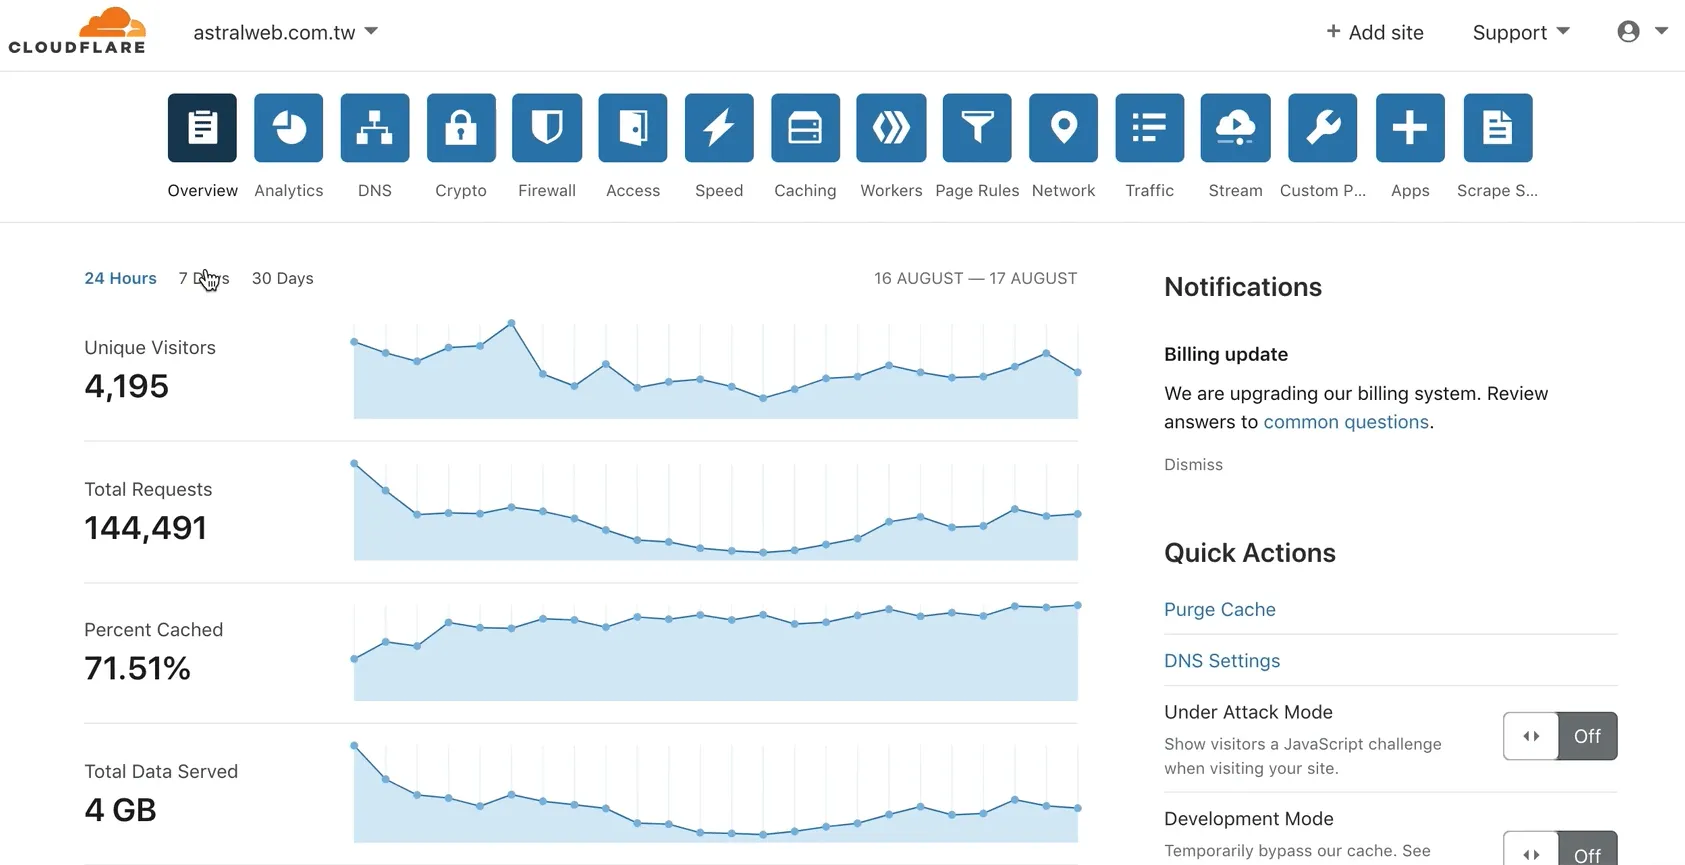Click peak data point in Unique Visitors chart
Screen dimensions: 1685x865
pyautogui.click(x=511, y=323)
